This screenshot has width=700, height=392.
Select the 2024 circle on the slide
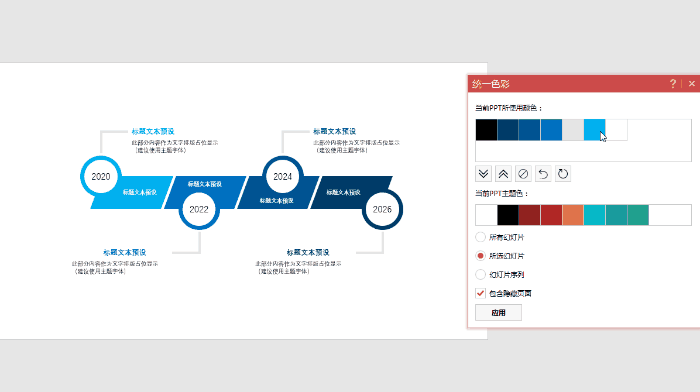(283, 177)
